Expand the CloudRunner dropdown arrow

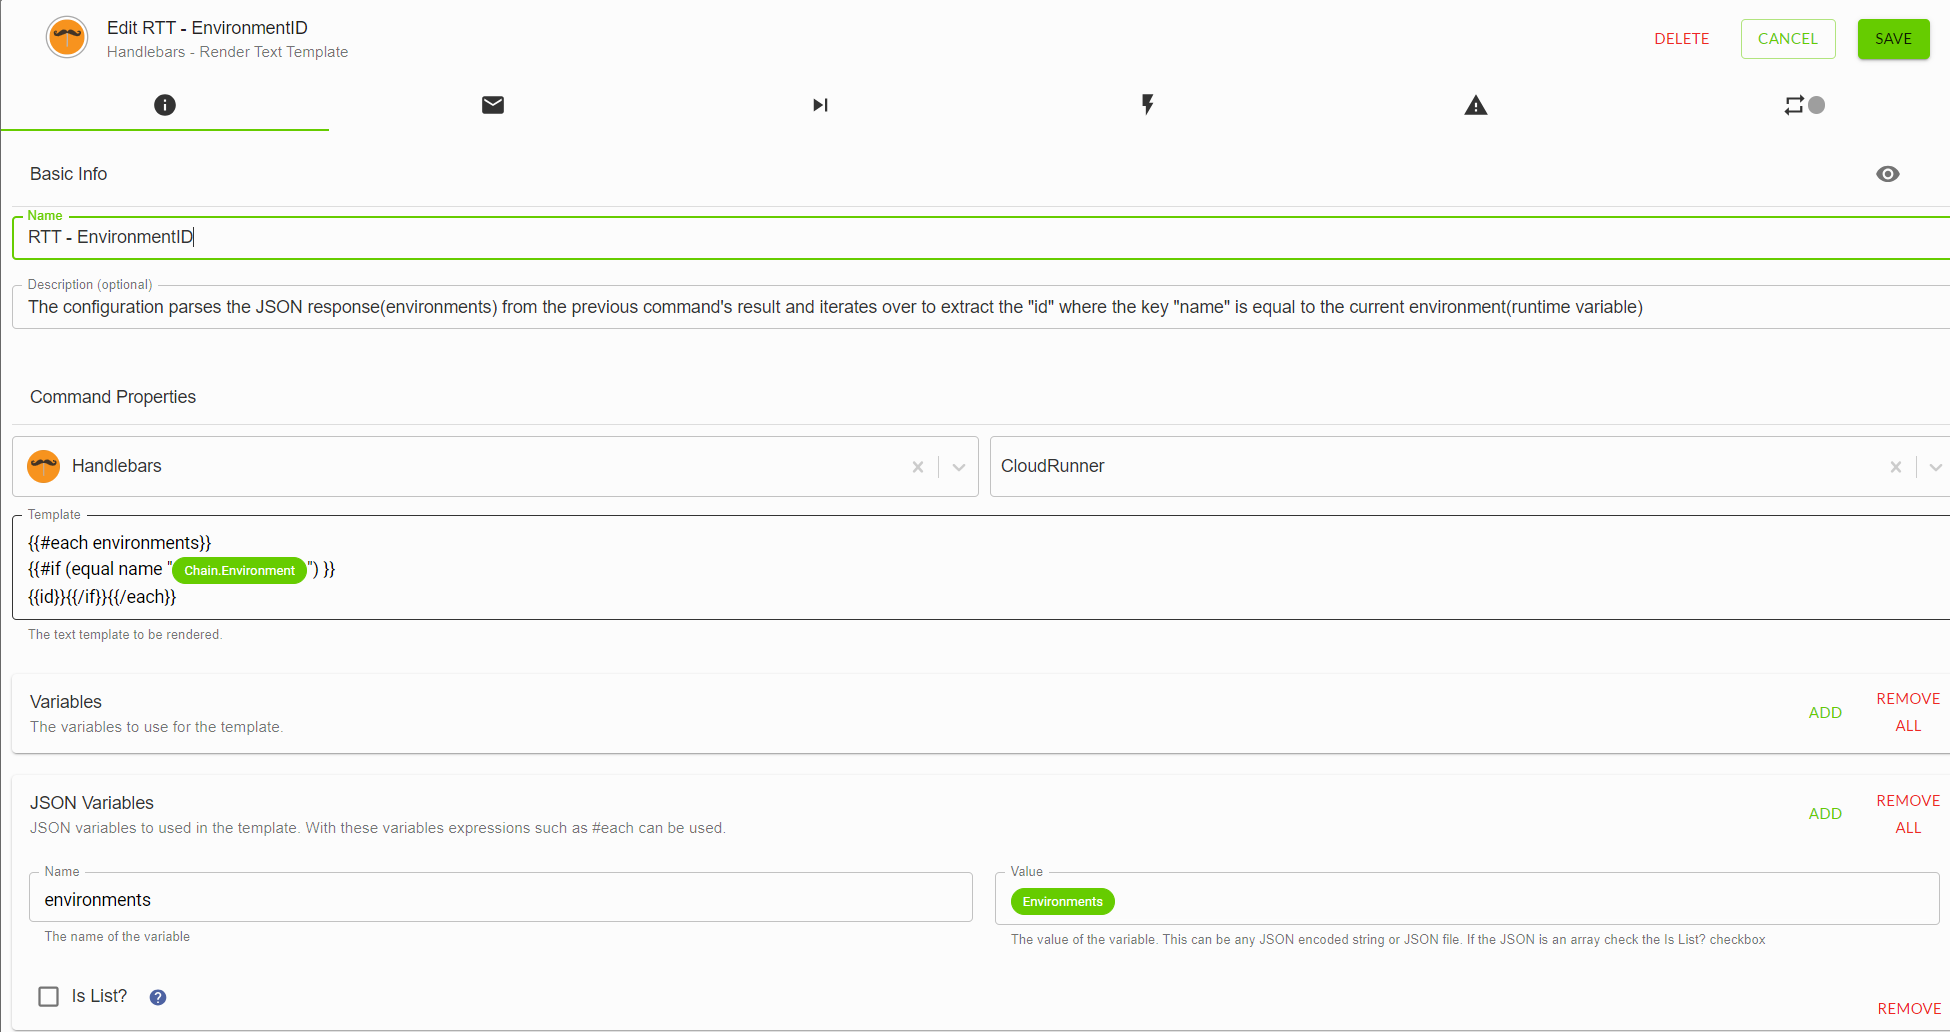coord(1935,467)
